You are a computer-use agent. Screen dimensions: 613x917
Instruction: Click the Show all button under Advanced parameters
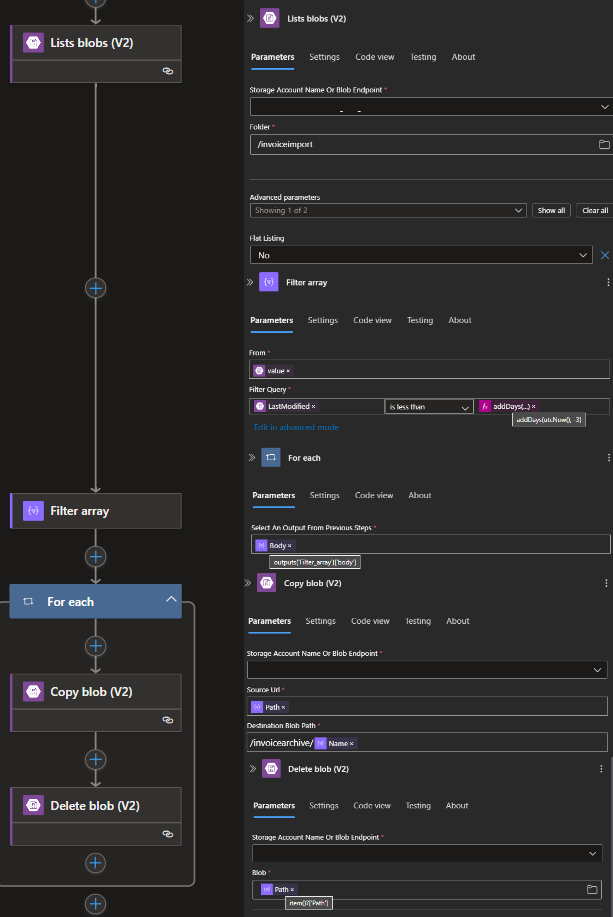pyautogui.click(x=551, y=210)
